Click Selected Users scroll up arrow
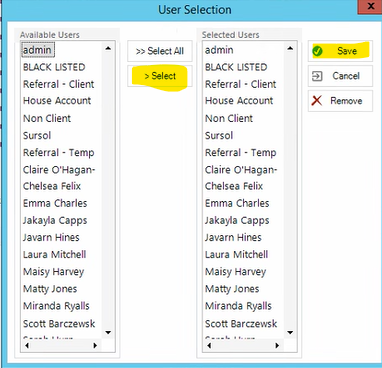Screen dimensions: 382x368 (x=290, y=49)
